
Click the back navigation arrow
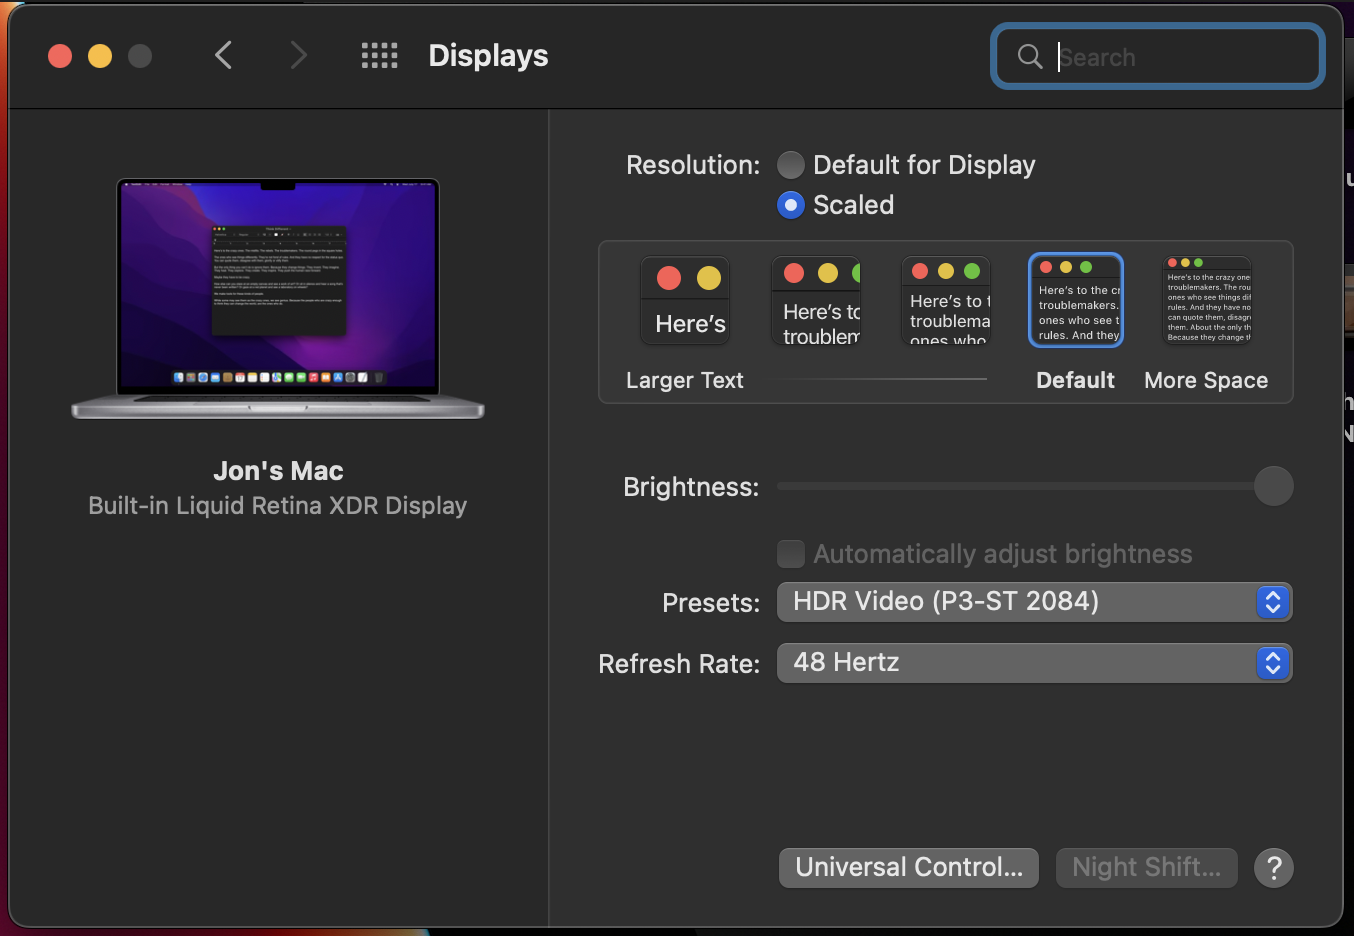click(223, 56)
